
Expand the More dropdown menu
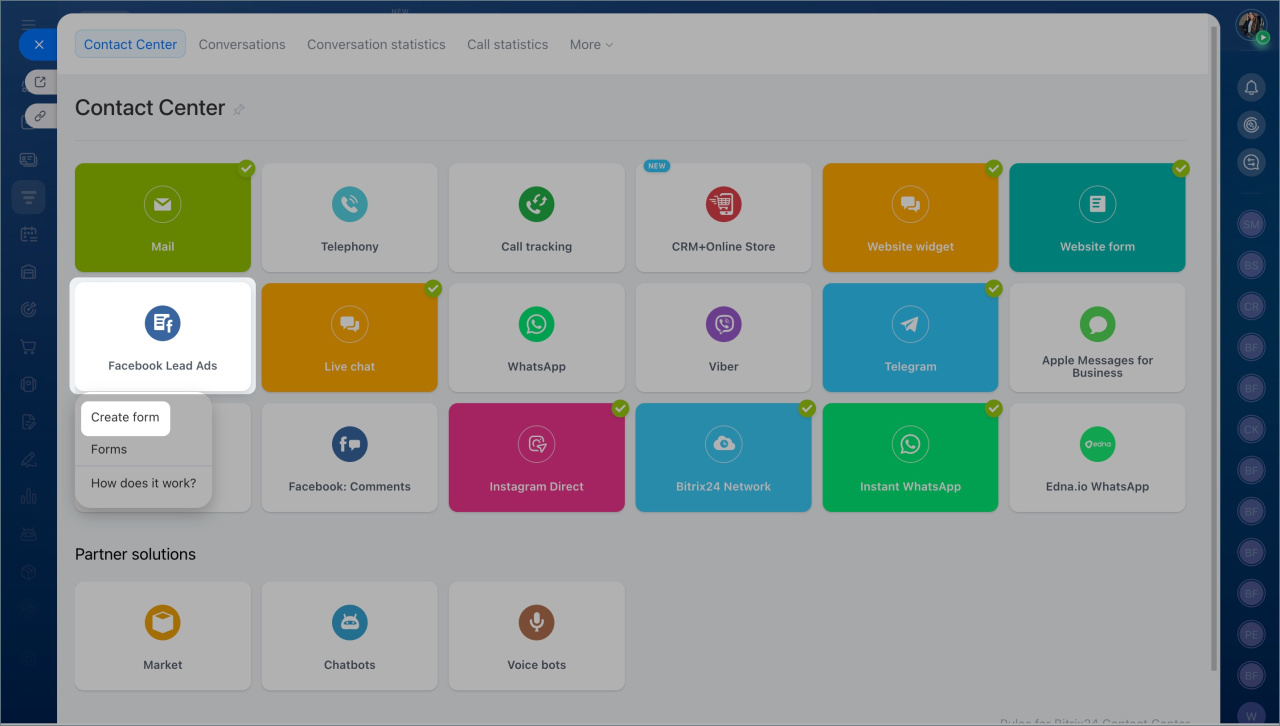click(x=590, y=45)
